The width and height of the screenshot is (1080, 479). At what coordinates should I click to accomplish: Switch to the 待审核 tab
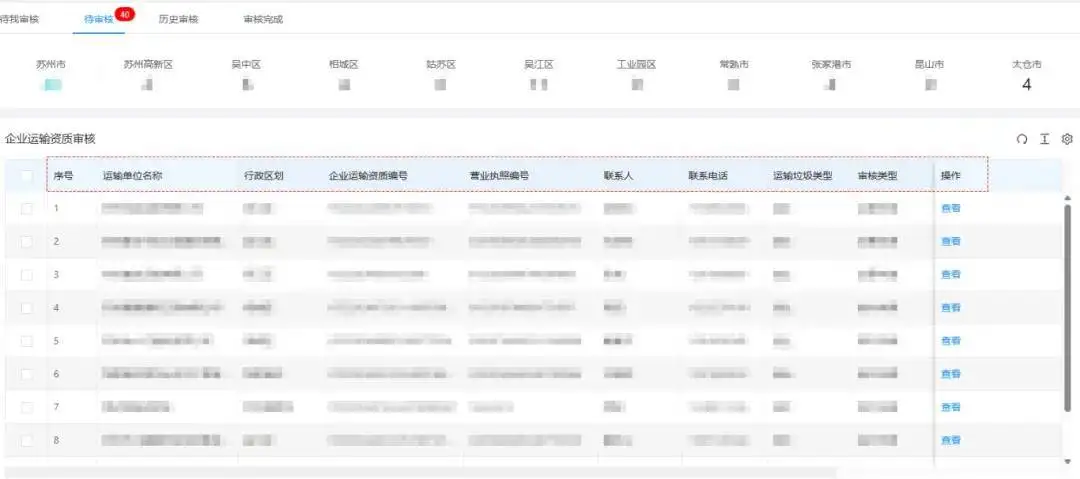click(100, 19)
